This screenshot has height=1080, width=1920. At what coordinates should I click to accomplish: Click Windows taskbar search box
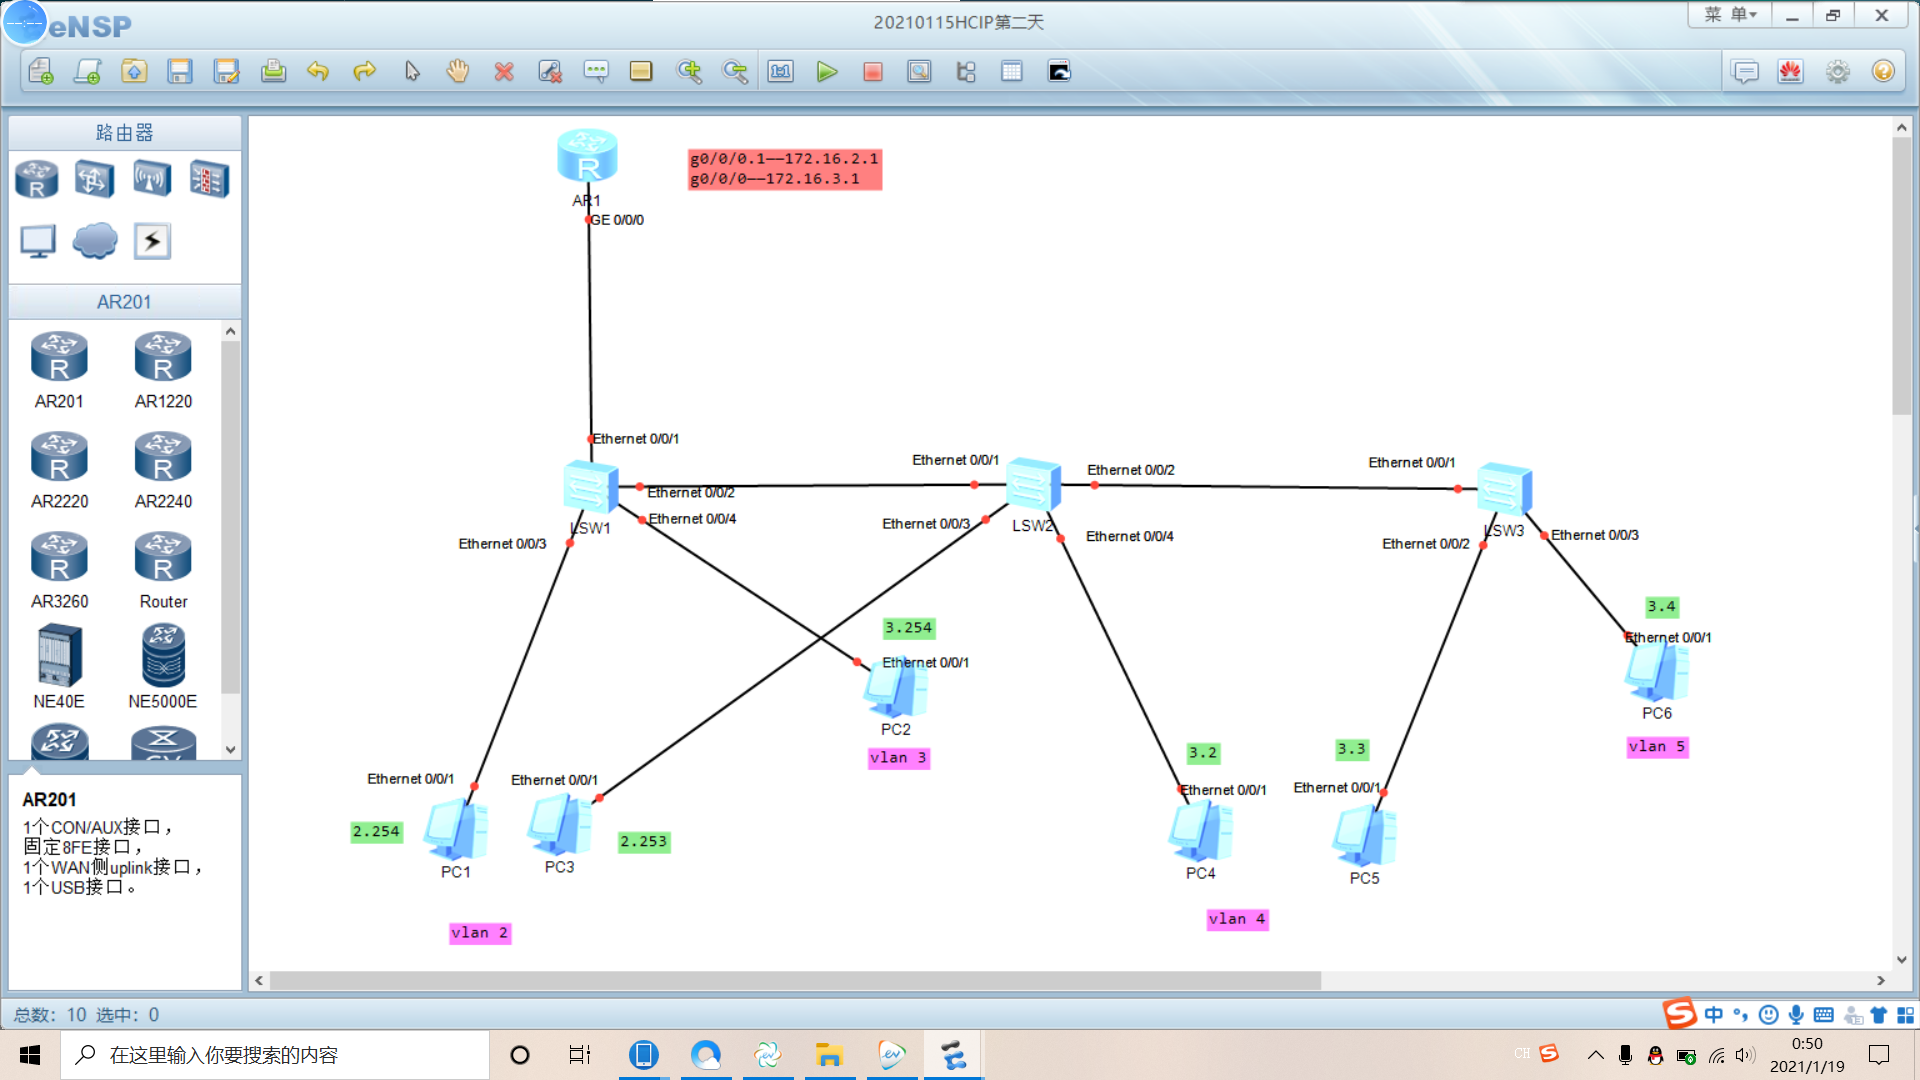point(275,1055)
